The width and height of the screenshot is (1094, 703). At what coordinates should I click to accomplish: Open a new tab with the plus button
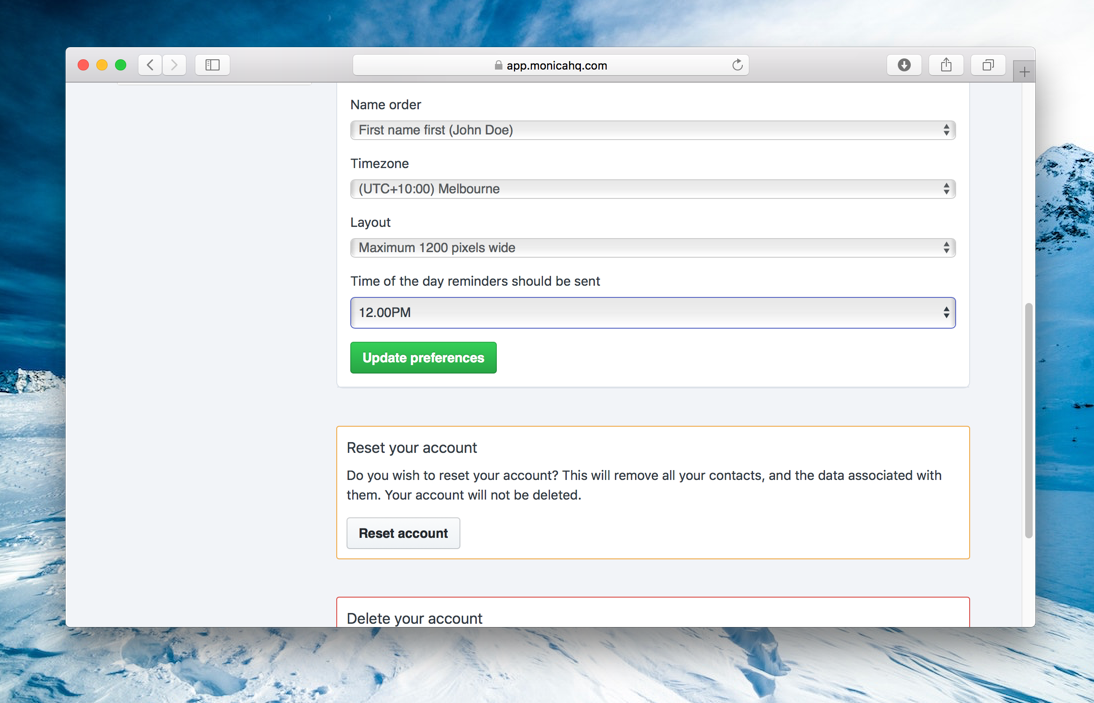1024,72
